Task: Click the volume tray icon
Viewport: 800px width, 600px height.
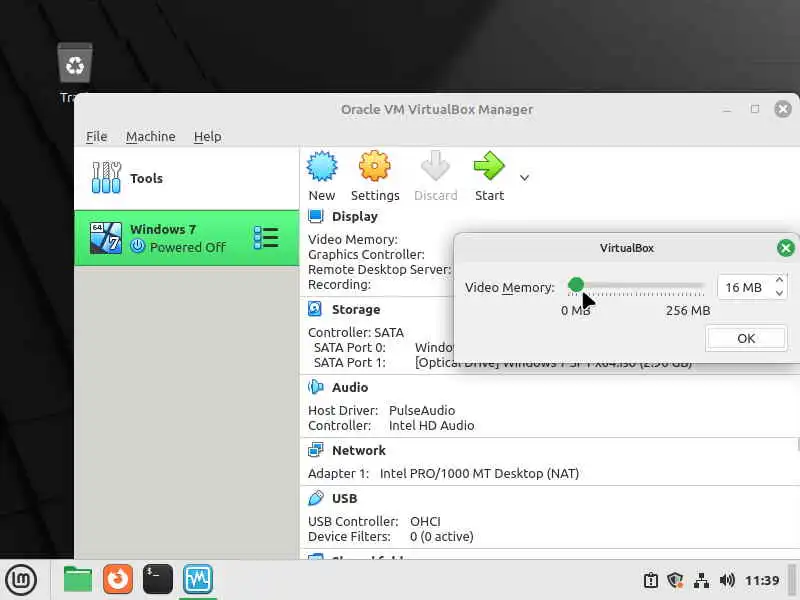Action: click(x=727, y=581)
